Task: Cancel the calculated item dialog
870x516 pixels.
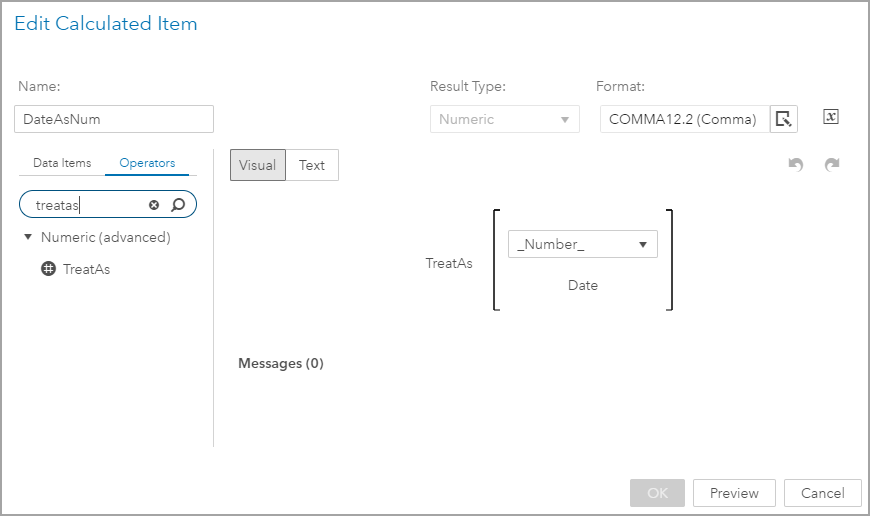Action: (x=823, y=493)
